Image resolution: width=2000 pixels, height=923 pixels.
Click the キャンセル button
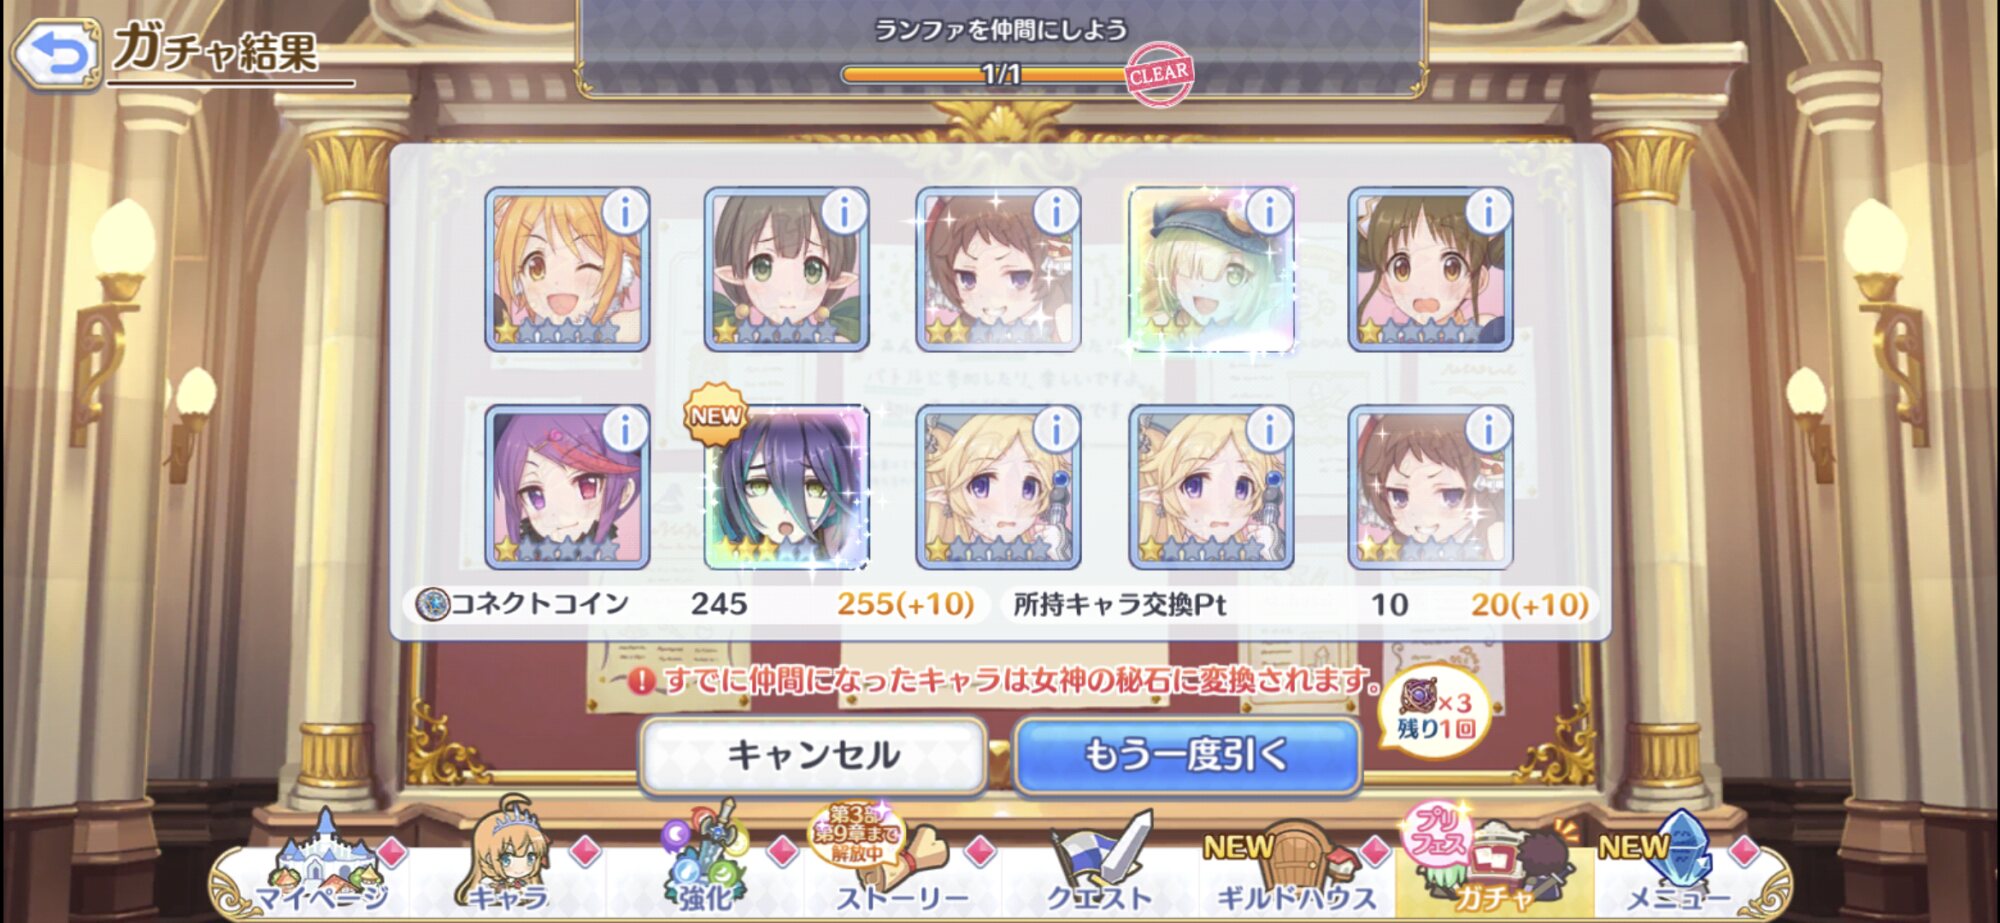pyautogui.click(x=813, y=755)
